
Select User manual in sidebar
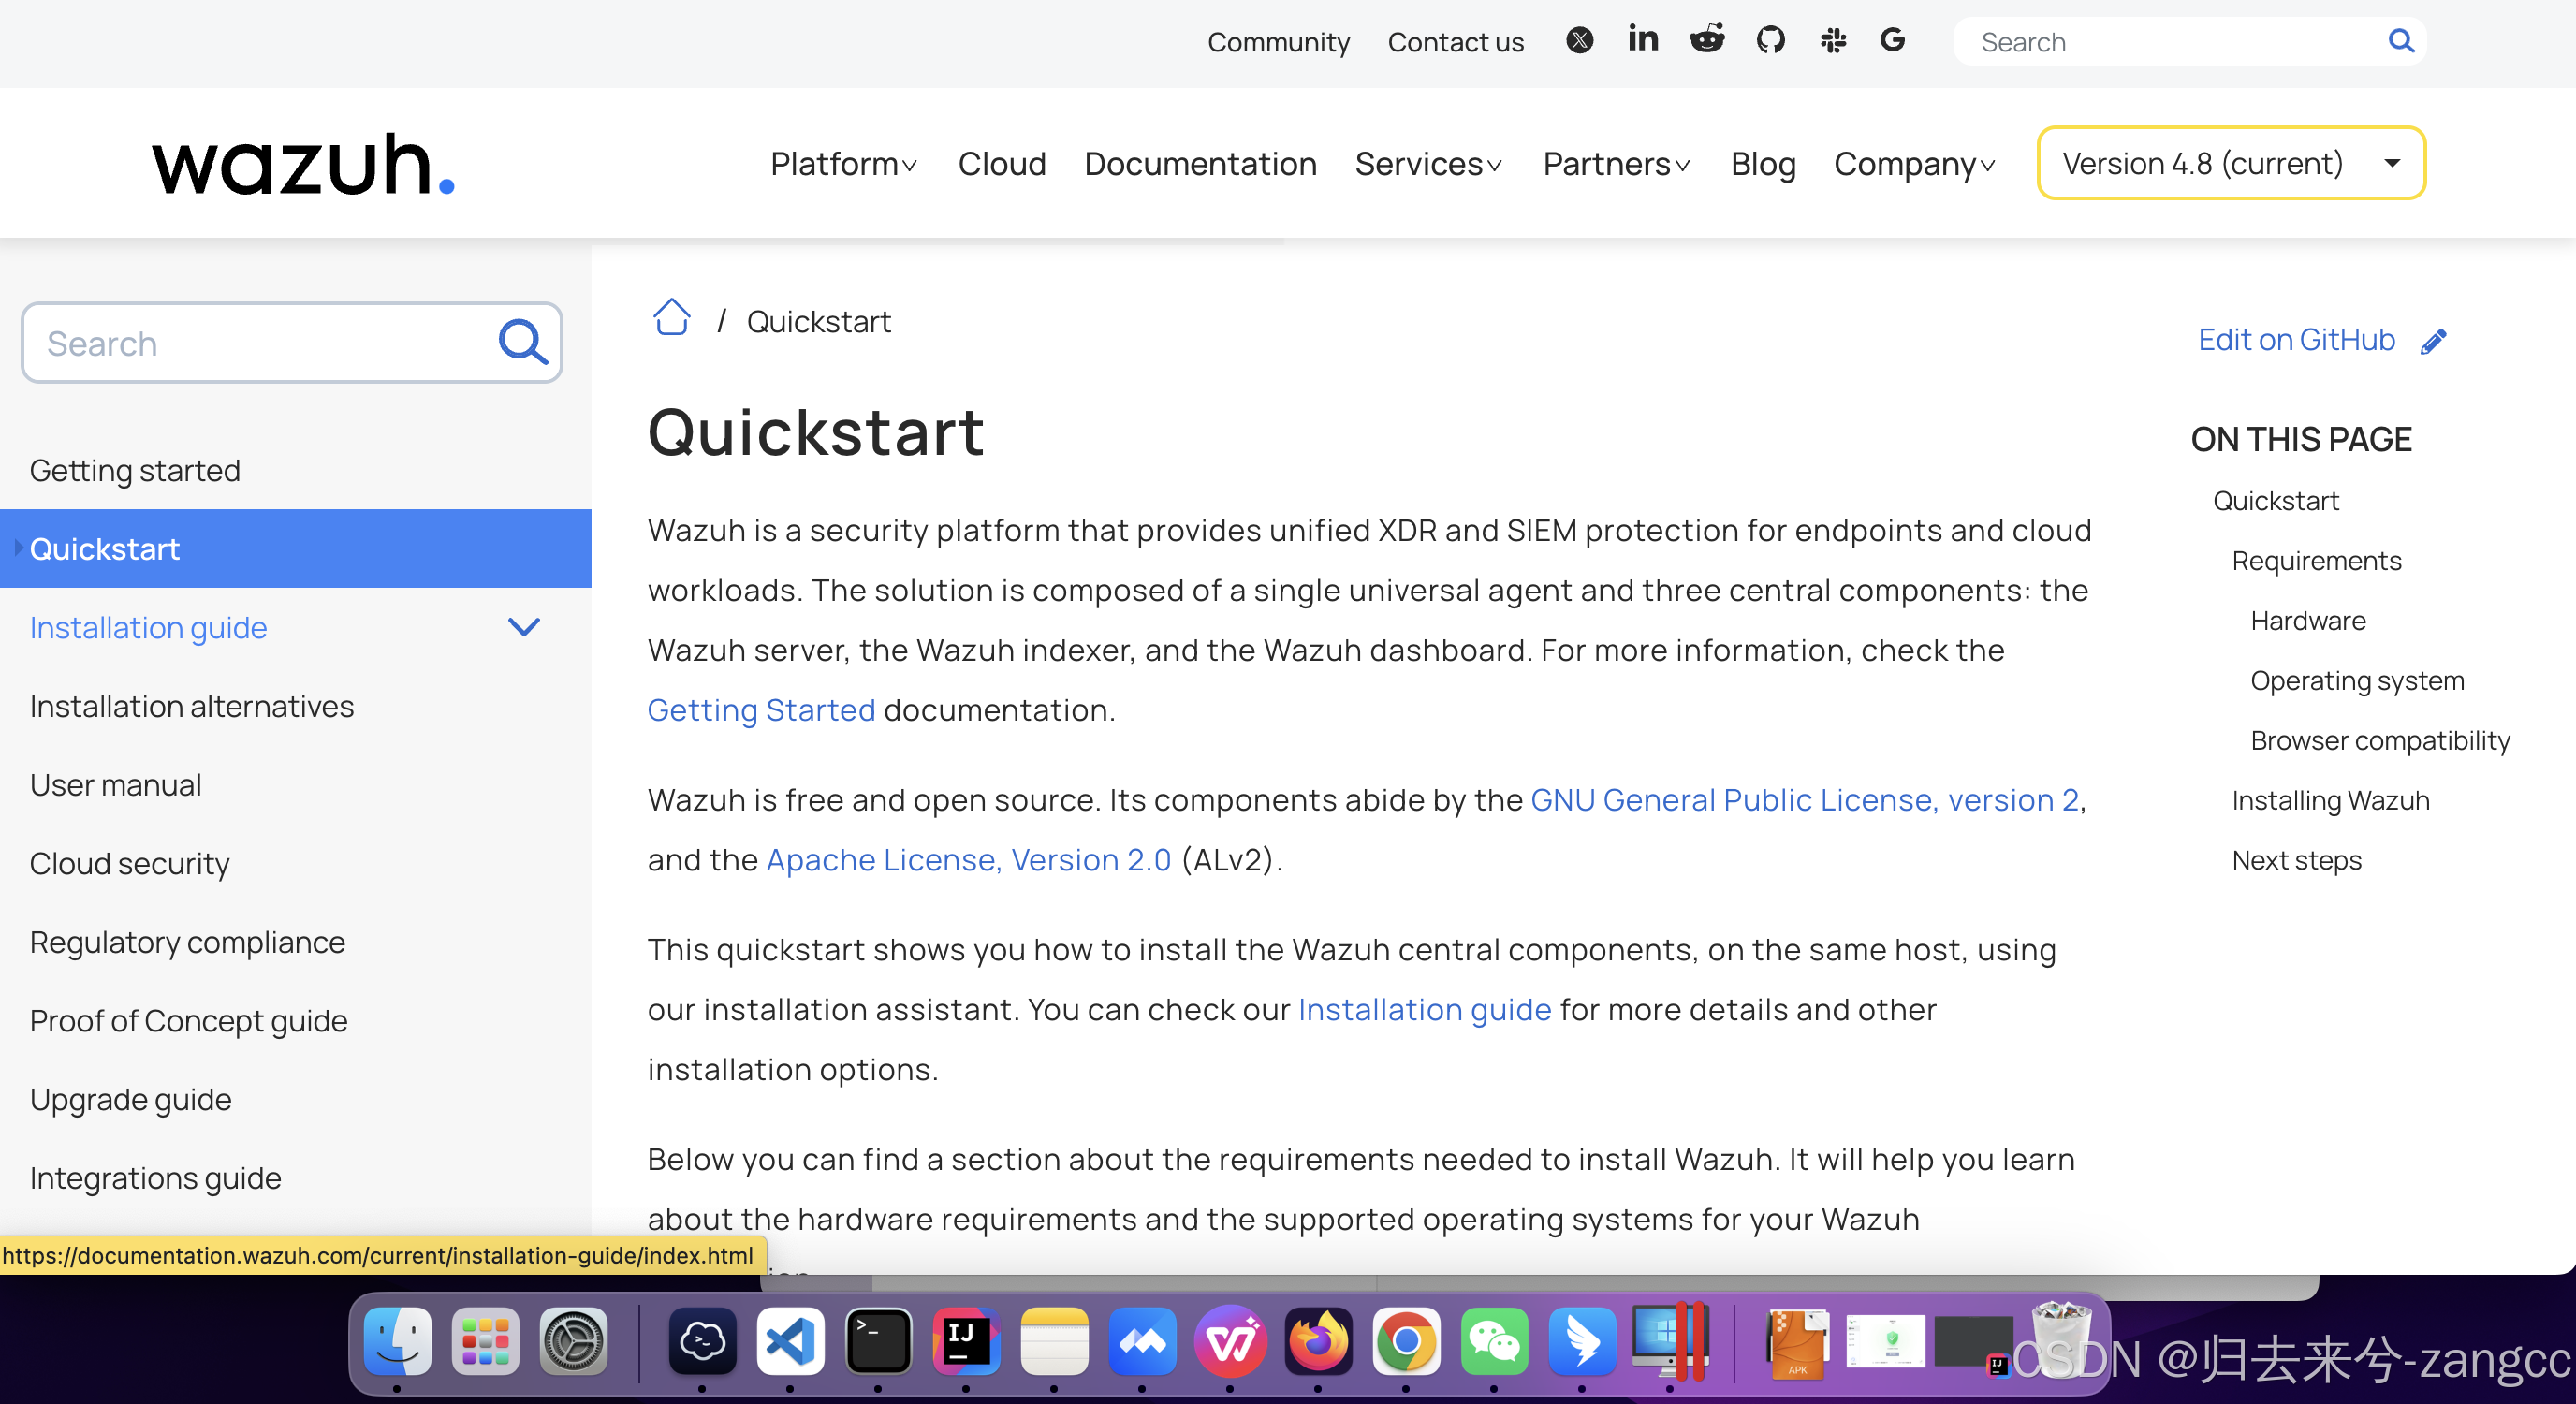[115, 785]
